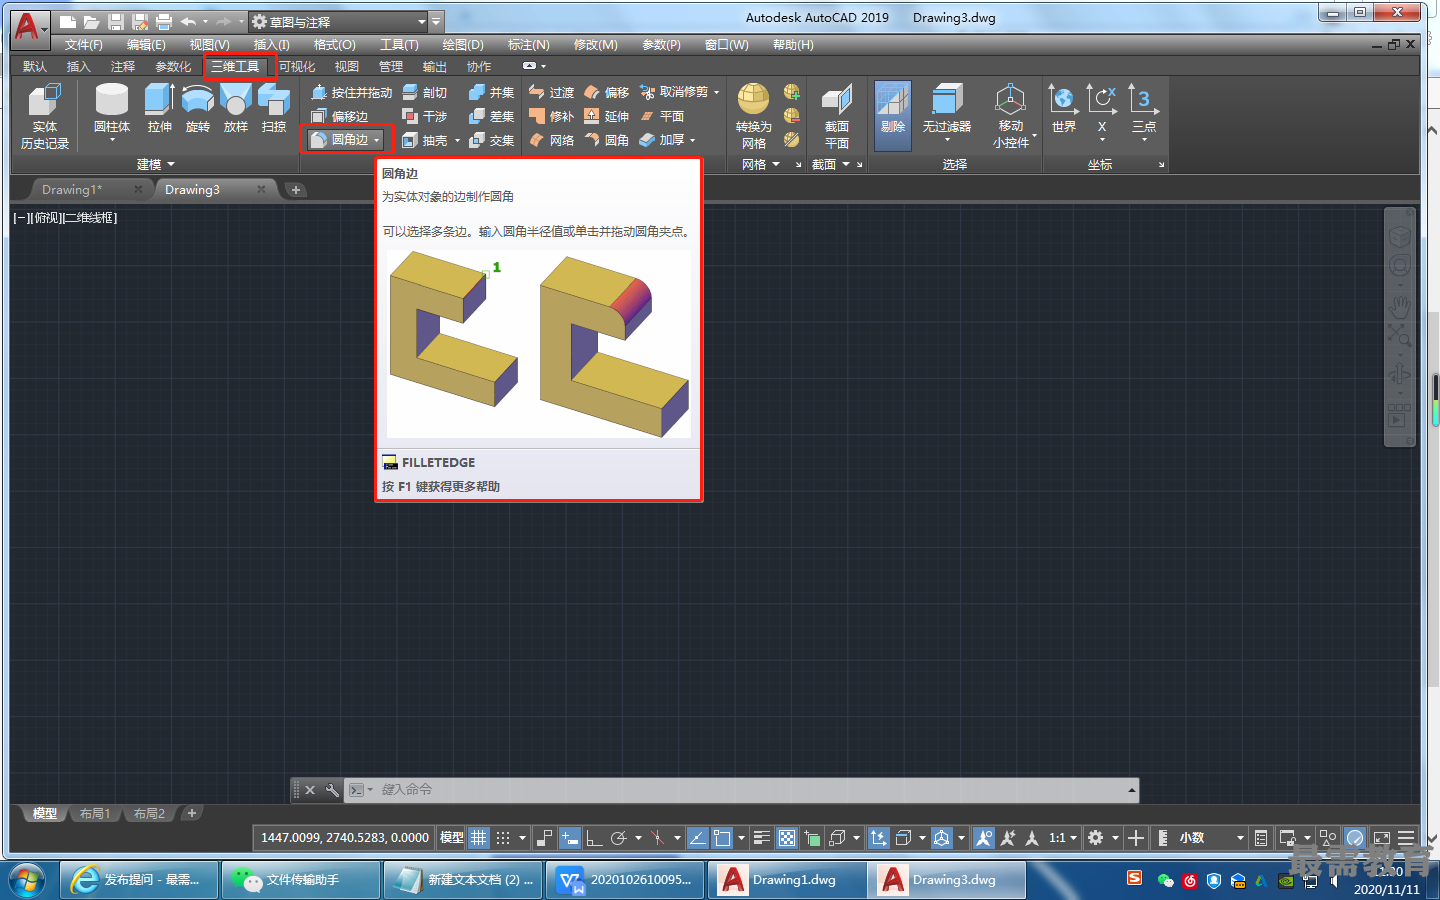This screenshot has height=900, width=1440.
Task: Open the 绘图(D) menu
Action: point(463,45)
